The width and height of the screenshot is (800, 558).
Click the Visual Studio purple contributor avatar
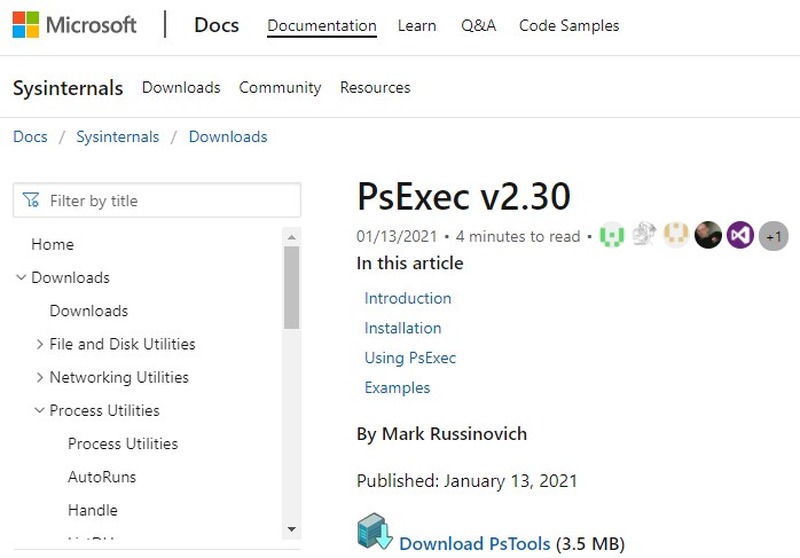coord(740,236)
